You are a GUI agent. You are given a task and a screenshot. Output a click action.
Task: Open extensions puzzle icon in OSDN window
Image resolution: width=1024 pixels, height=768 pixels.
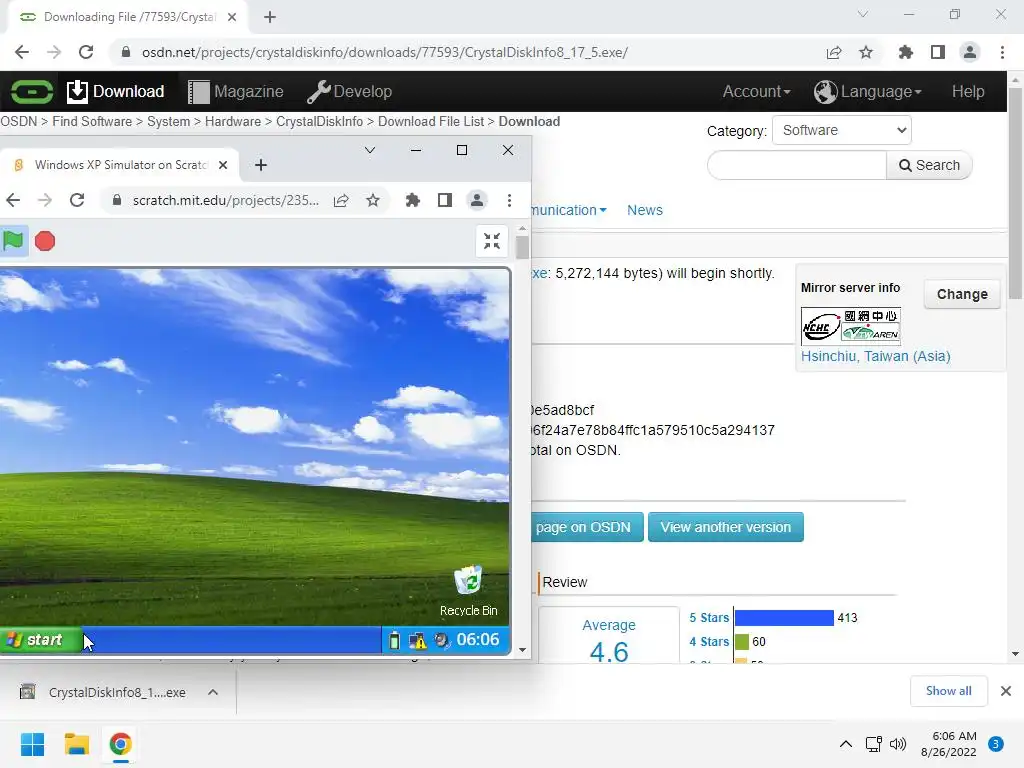point(906,52)
